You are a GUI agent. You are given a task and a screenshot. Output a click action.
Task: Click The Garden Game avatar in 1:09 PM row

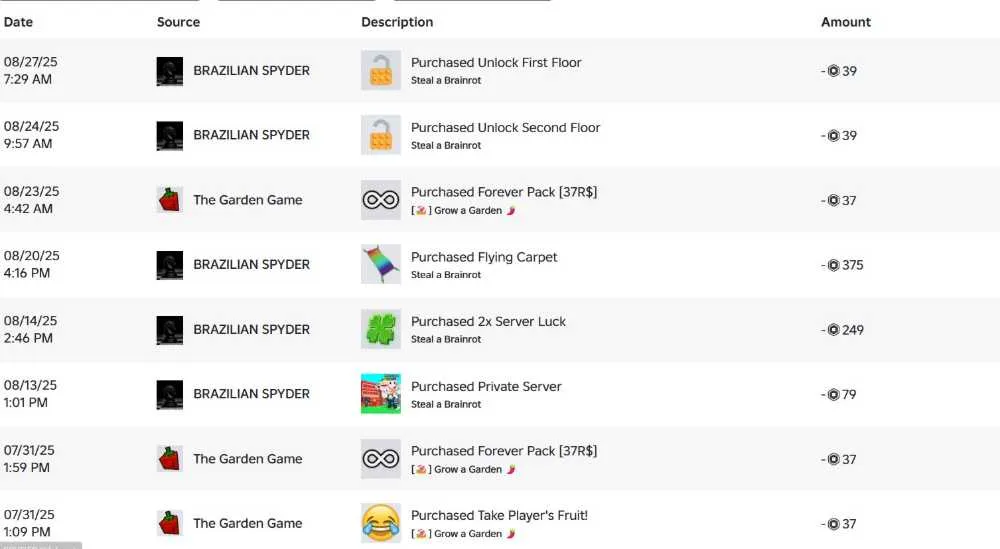click(170, 523)
